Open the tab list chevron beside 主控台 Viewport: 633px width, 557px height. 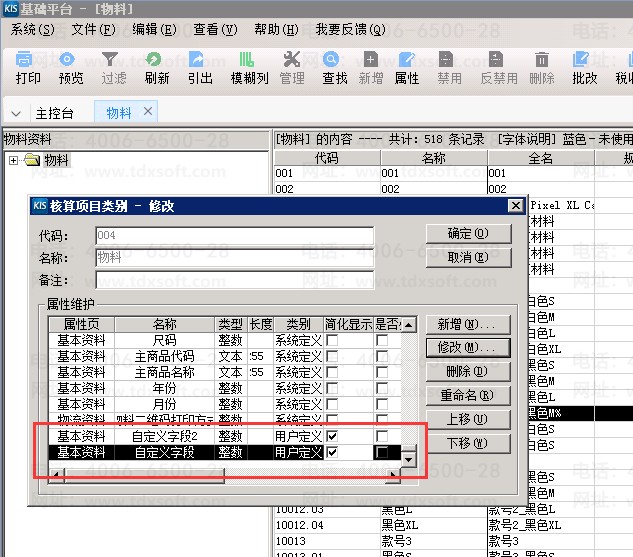click(x=16, y=113)
